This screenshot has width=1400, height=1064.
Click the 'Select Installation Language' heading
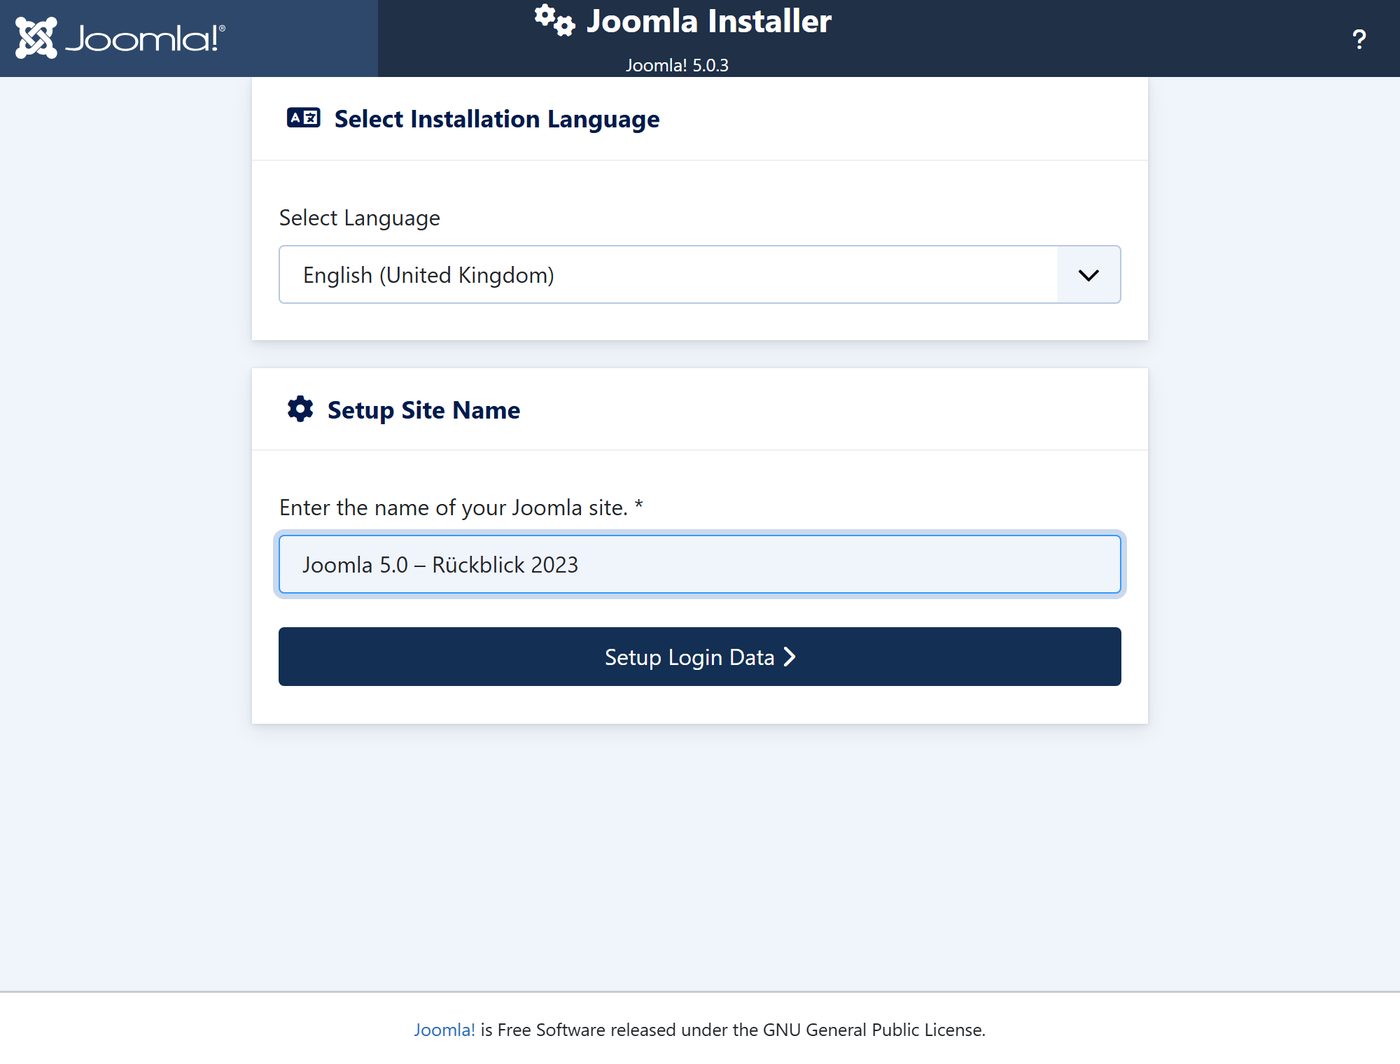point(497,119)
